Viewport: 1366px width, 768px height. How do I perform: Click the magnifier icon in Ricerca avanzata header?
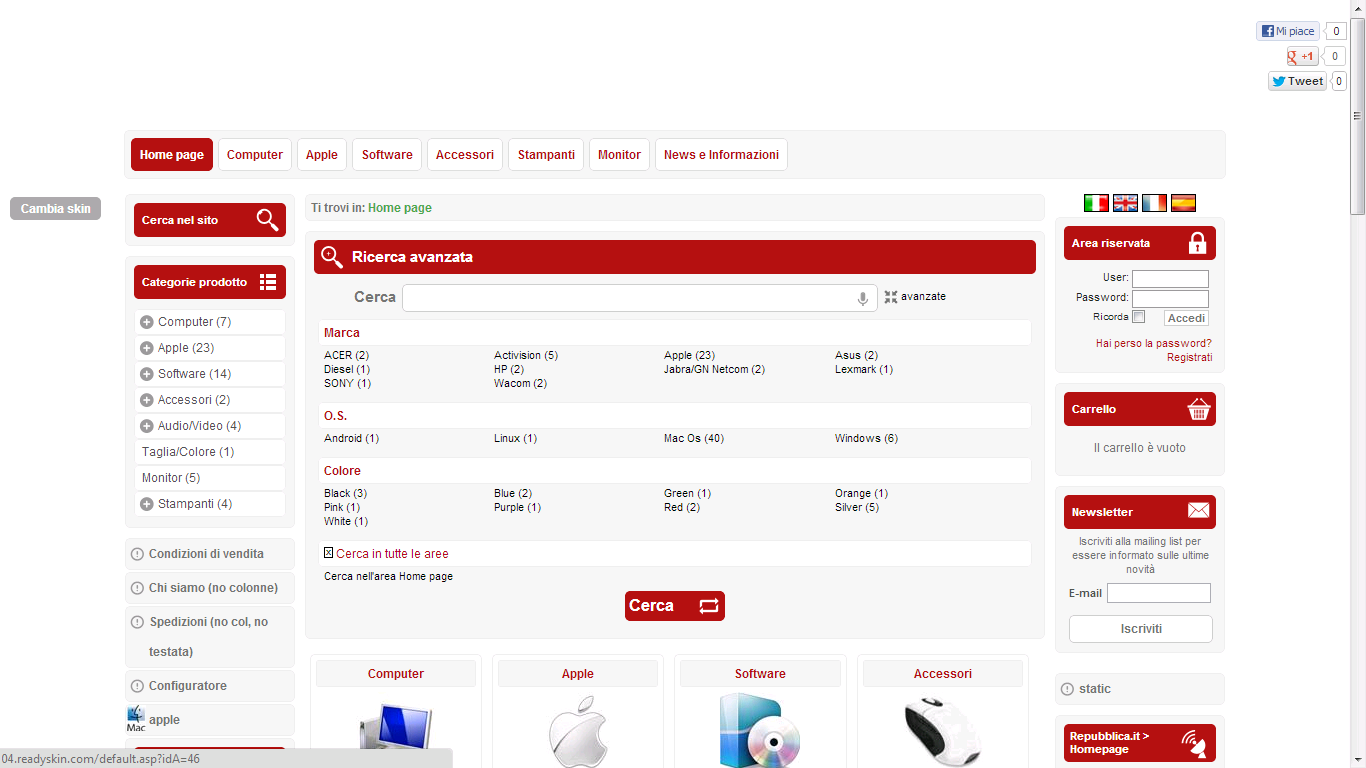(332, 257)
